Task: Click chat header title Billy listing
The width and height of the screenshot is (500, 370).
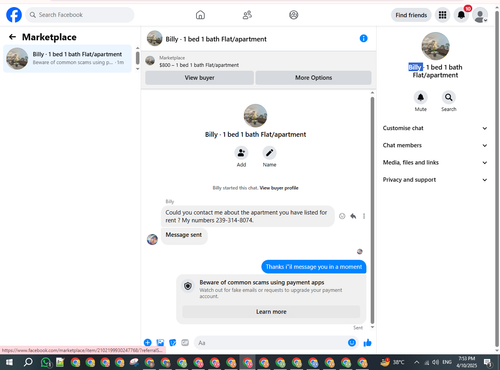Action: click(x=216, y=39)
